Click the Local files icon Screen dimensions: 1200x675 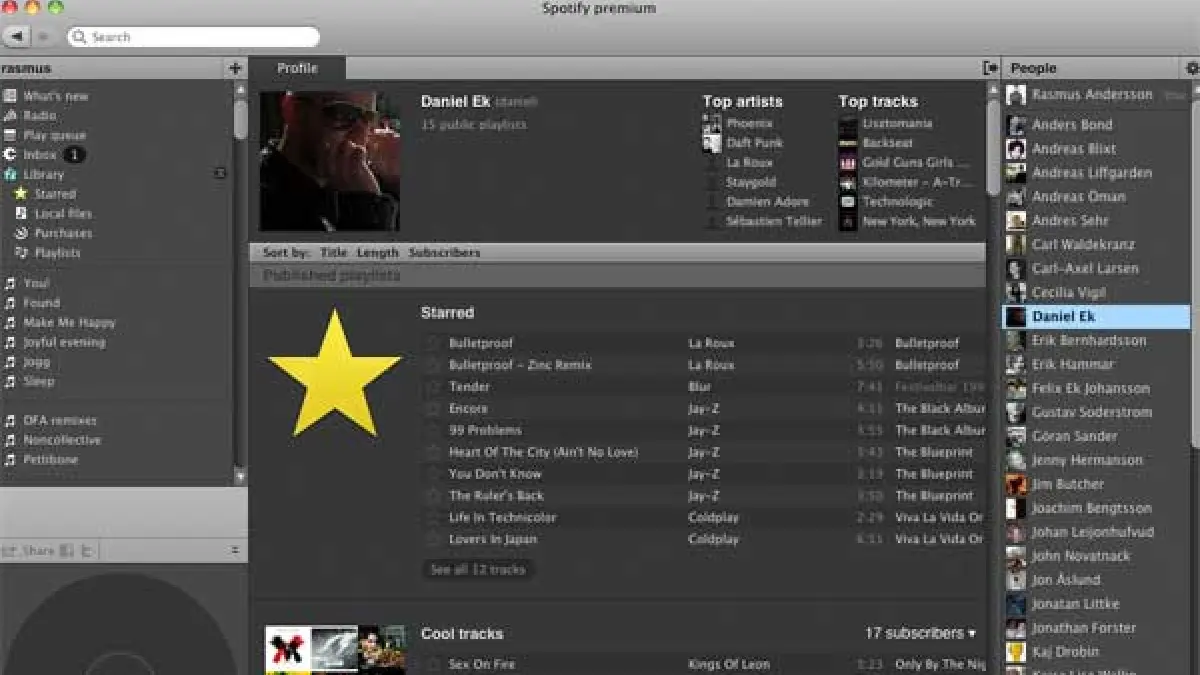tap(20, 214)
